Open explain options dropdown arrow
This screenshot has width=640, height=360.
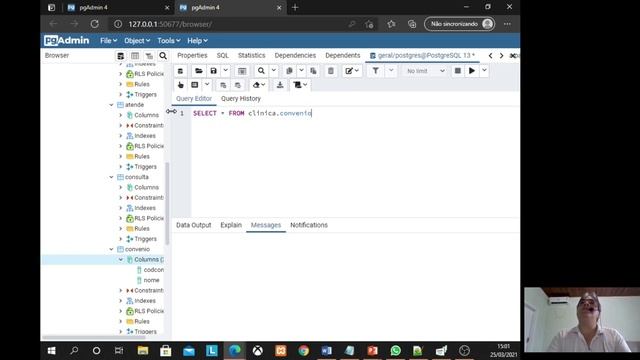(x=207, y=85)
